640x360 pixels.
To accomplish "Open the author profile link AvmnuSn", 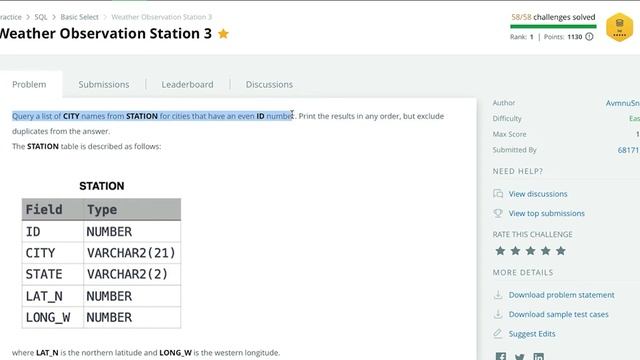I will point(622,103).
